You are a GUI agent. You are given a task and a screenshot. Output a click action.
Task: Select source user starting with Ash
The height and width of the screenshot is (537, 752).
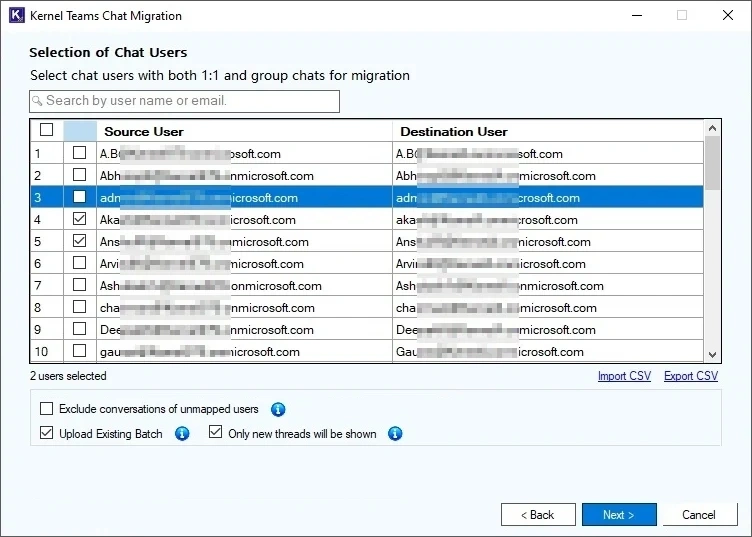244,286
